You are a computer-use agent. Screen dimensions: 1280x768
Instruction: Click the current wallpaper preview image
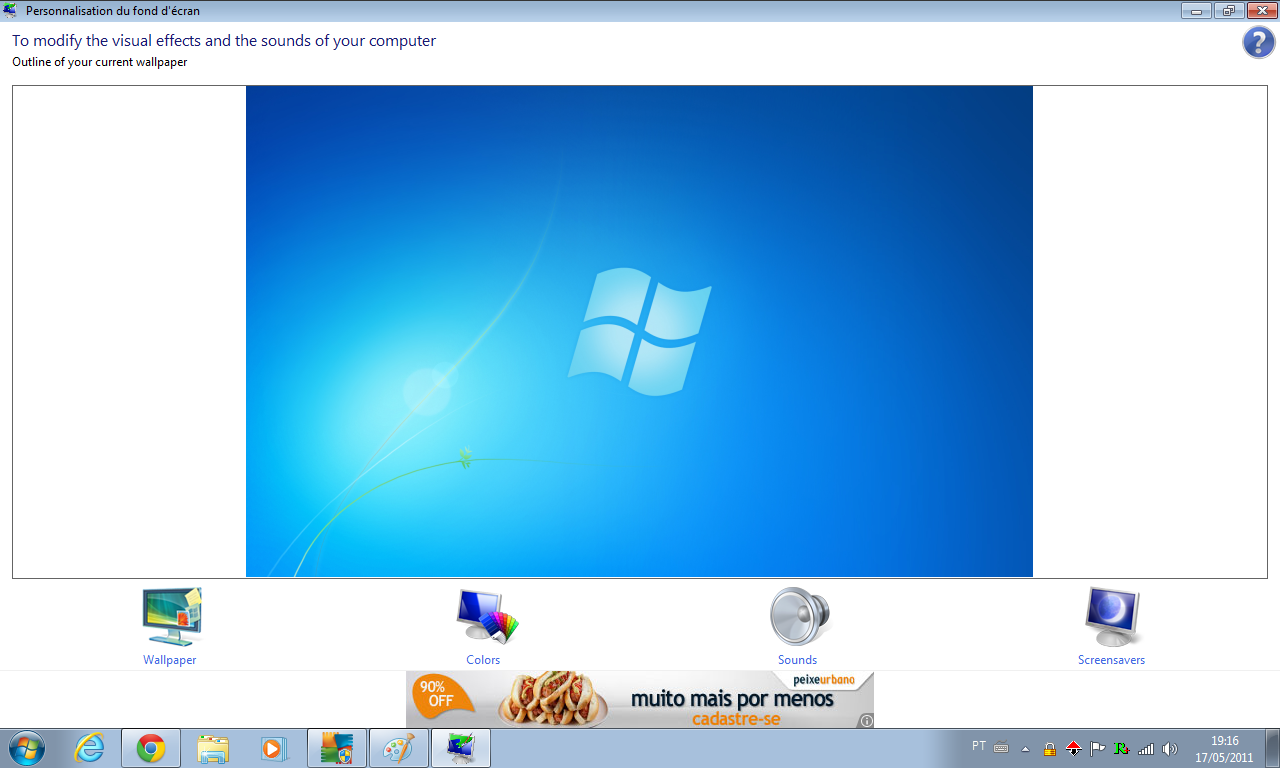point(639,331)
